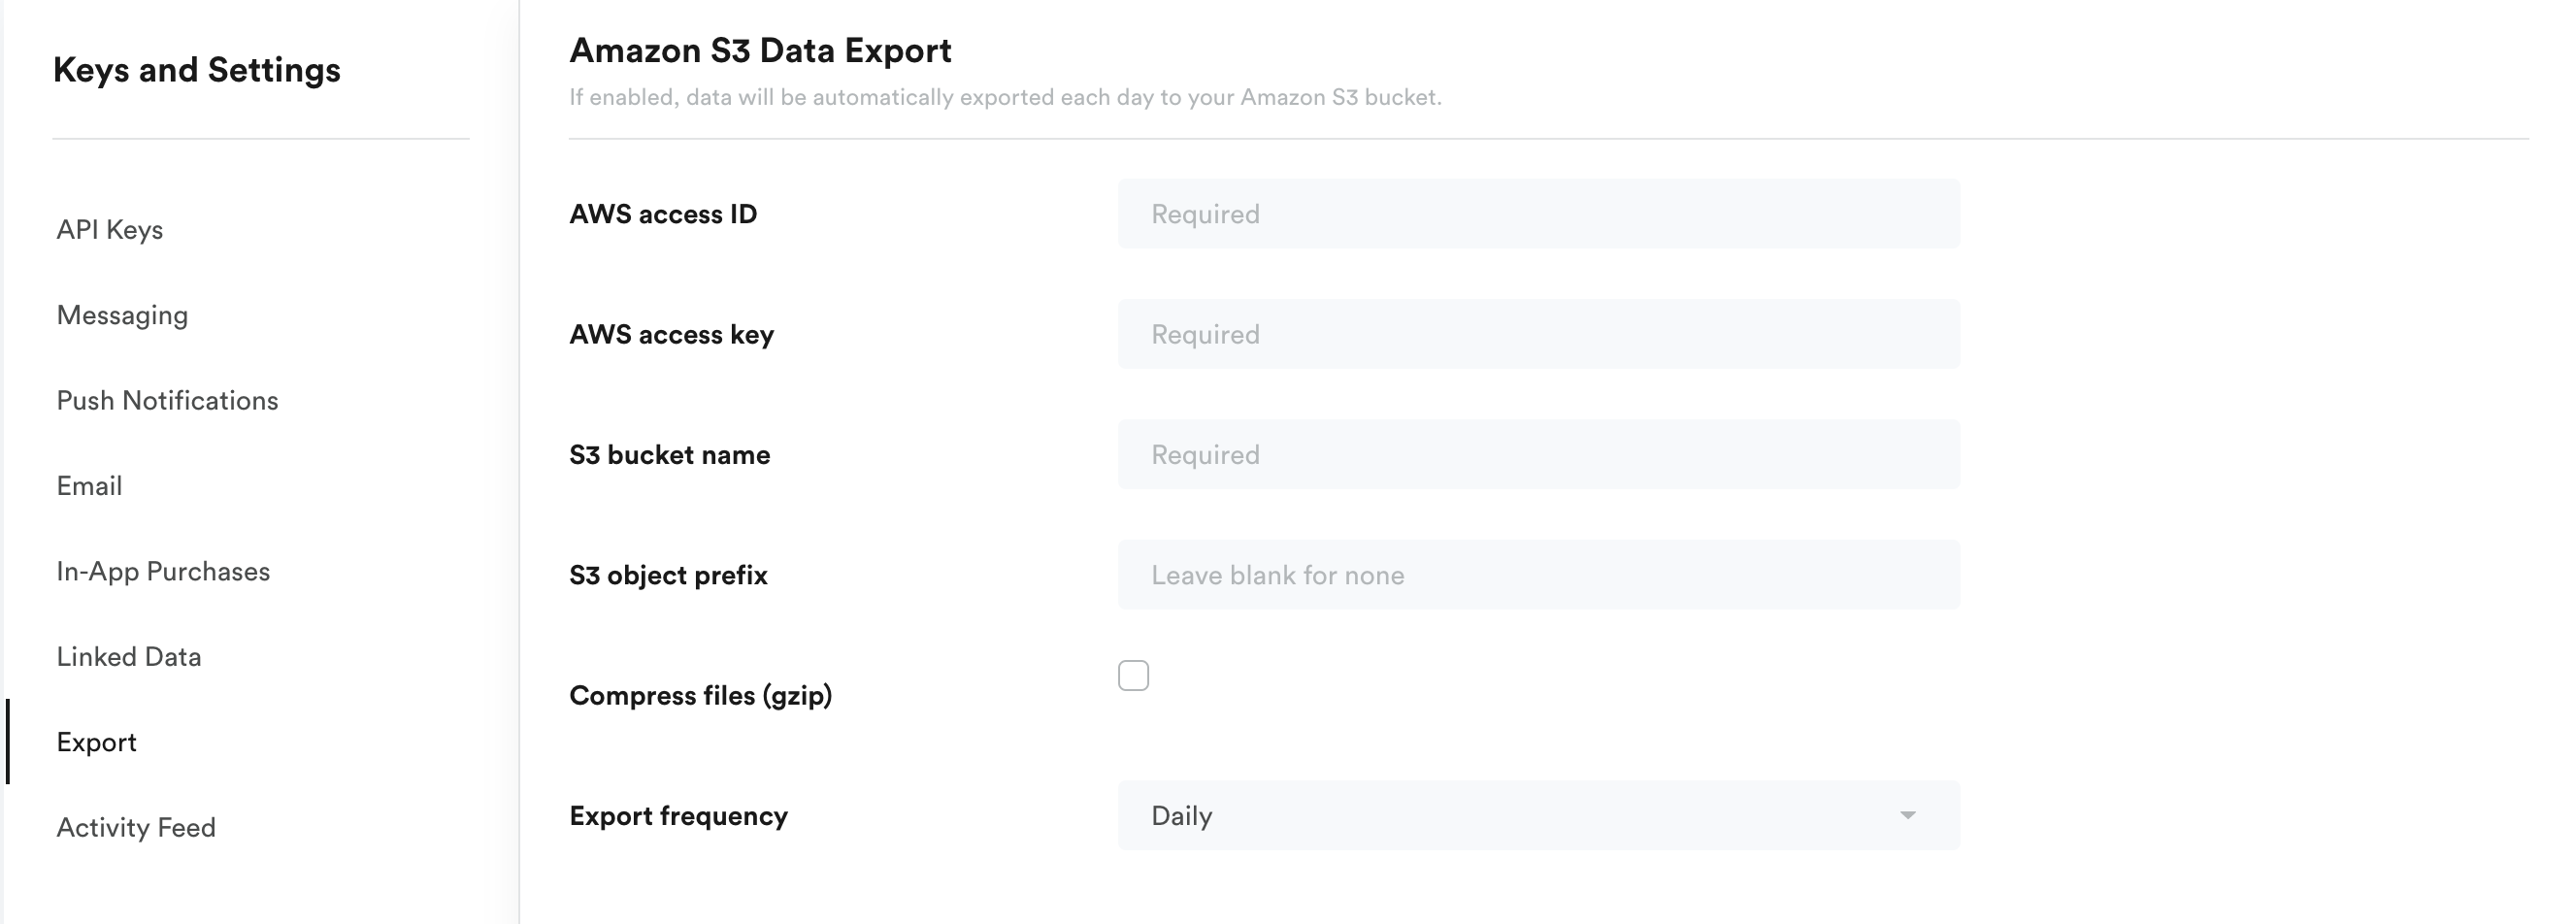This screenshot has width=2576, height=924.
Task: Click the "S3 bucket name" label
Action: (x=669, y=455)
